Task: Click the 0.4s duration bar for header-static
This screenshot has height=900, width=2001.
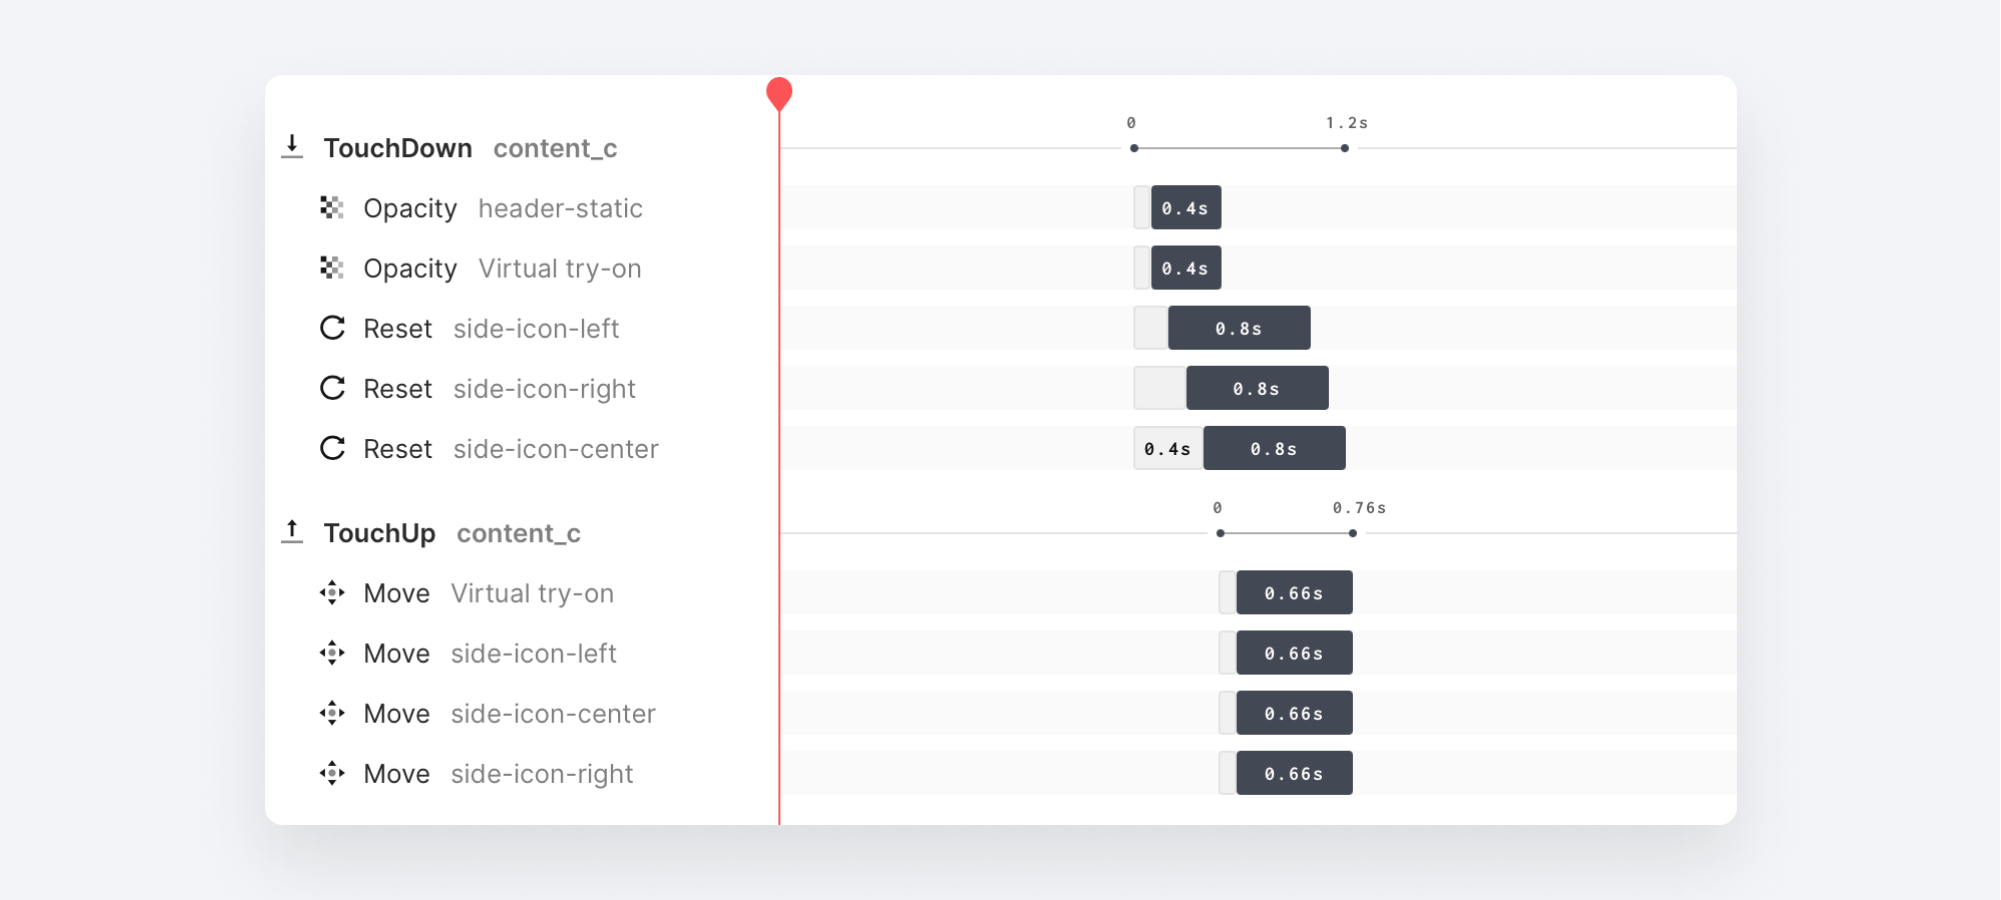Action: pyautogui.click(x=1186, y=208)
